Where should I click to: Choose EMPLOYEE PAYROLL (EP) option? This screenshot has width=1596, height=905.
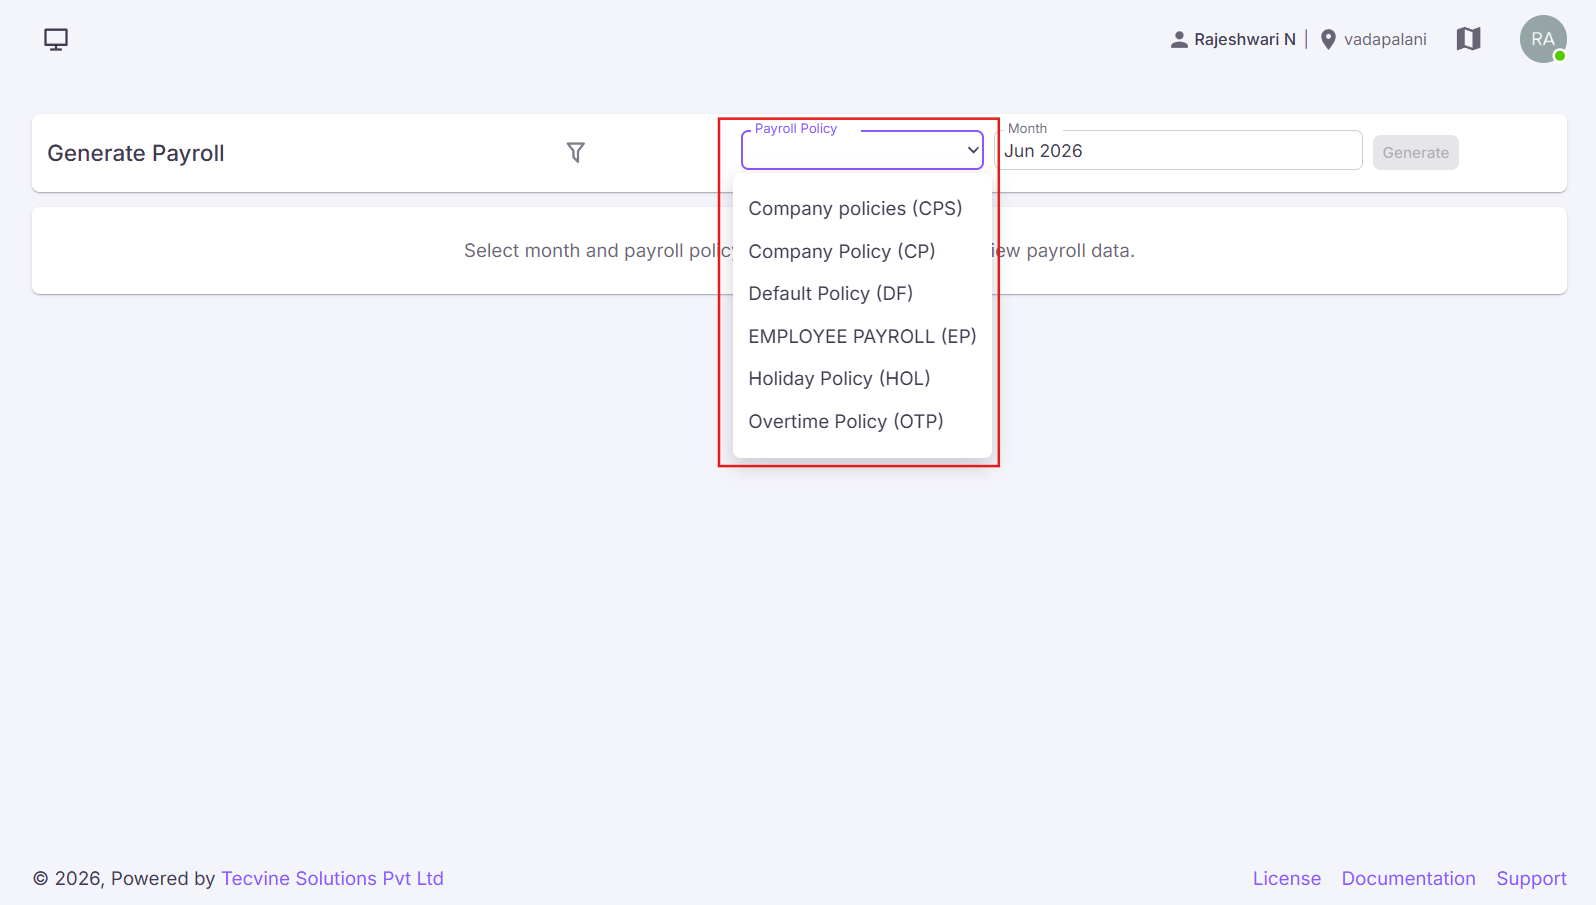tap(862, 336)
